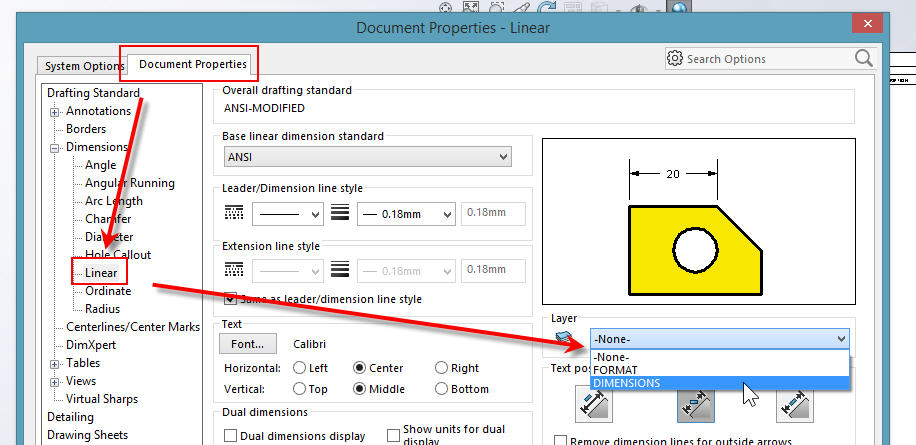The height and width of the screenshot is (445, 916).
Task: Click the extension line style icon
Action: coord(234,269)
